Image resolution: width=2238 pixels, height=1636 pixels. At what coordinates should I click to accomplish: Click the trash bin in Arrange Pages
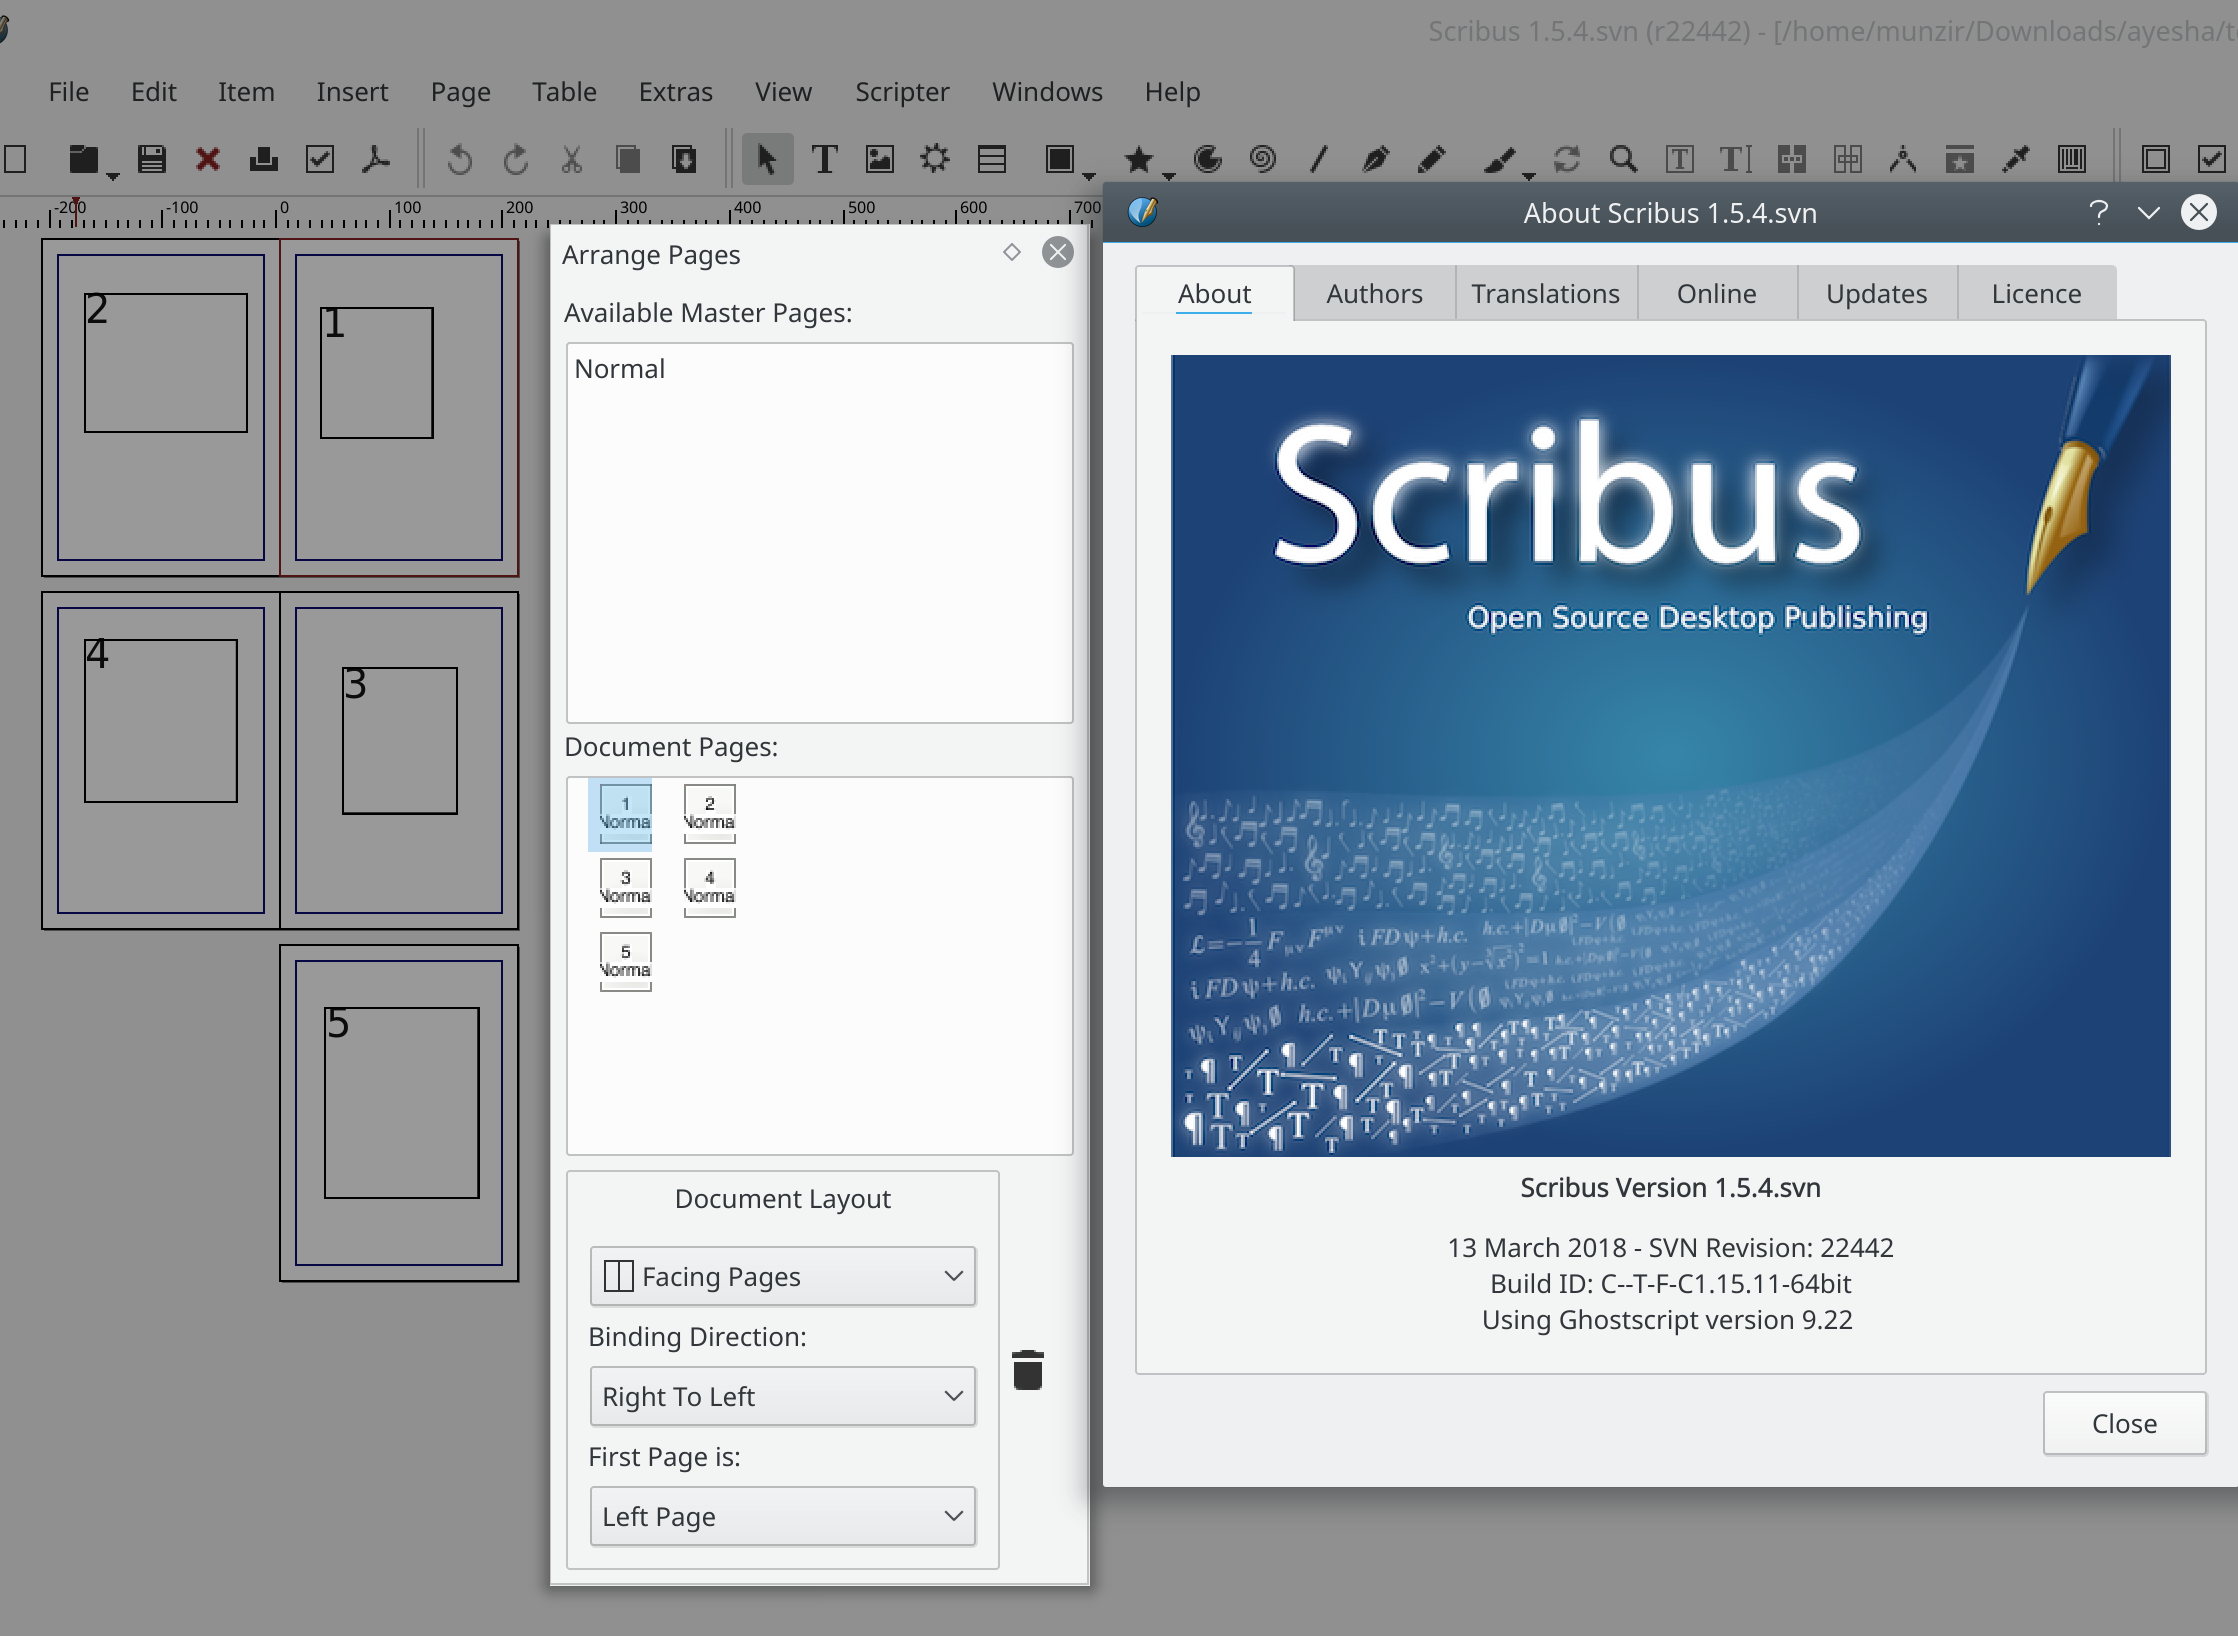tap(1027, 1370)
